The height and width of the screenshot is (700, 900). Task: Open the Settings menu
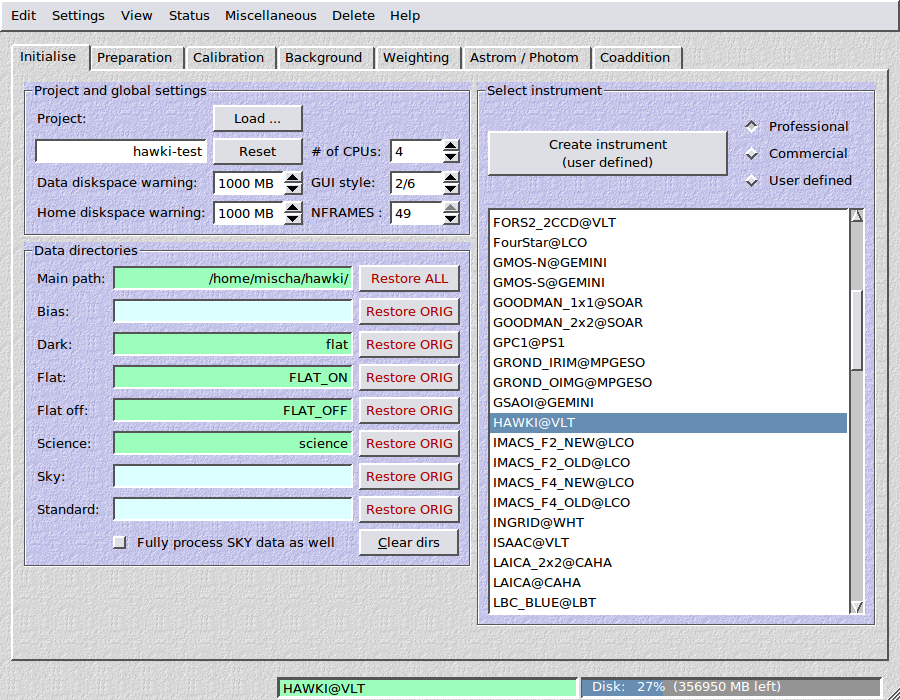click(x=78, y=15)
